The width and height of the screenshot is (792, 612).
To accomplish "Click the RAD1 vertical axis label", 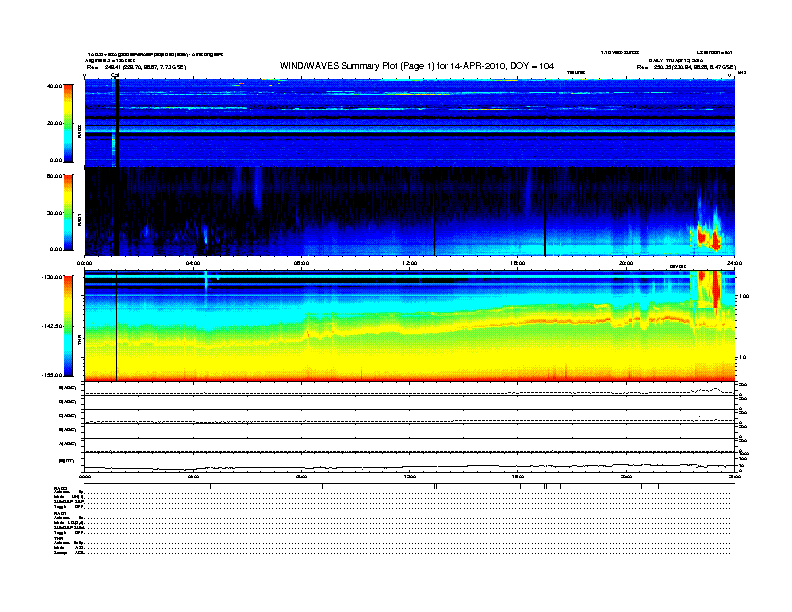I will pyautogui.click(x=79, y=220).
